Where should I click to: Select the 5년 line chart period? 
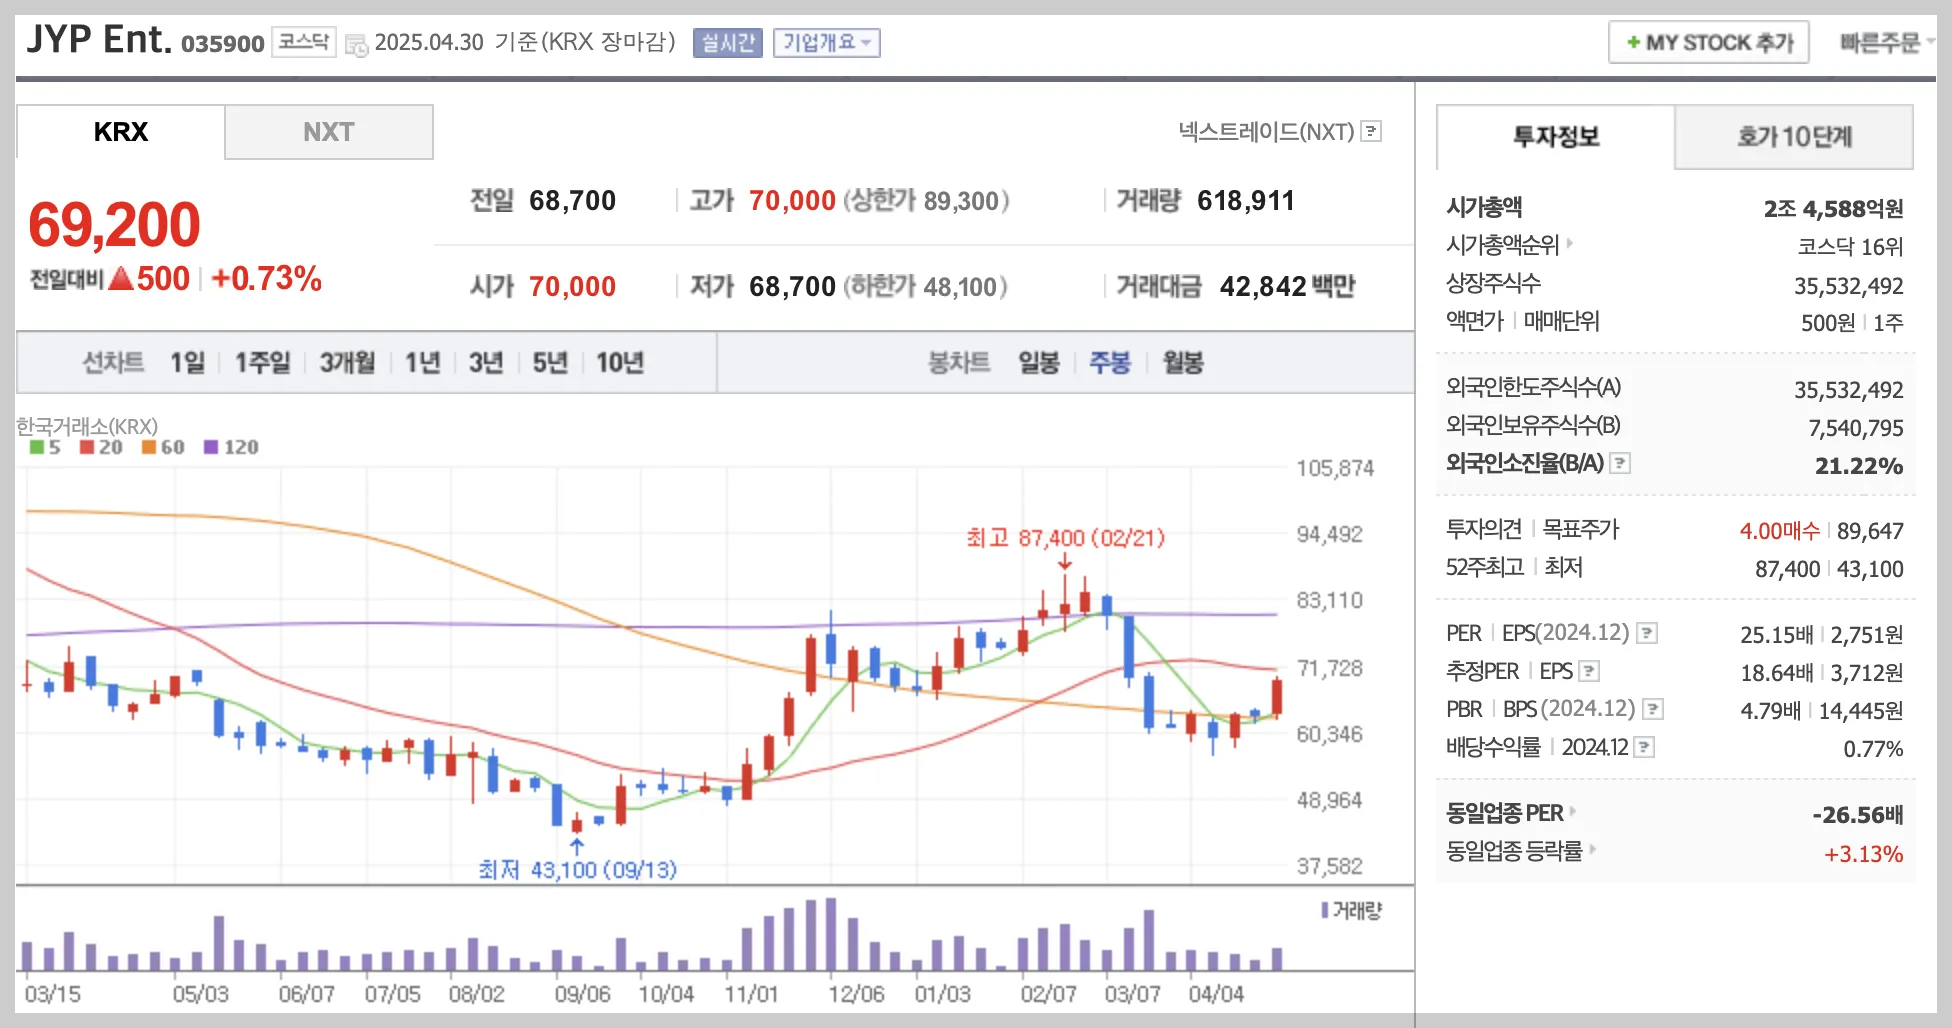550,362
